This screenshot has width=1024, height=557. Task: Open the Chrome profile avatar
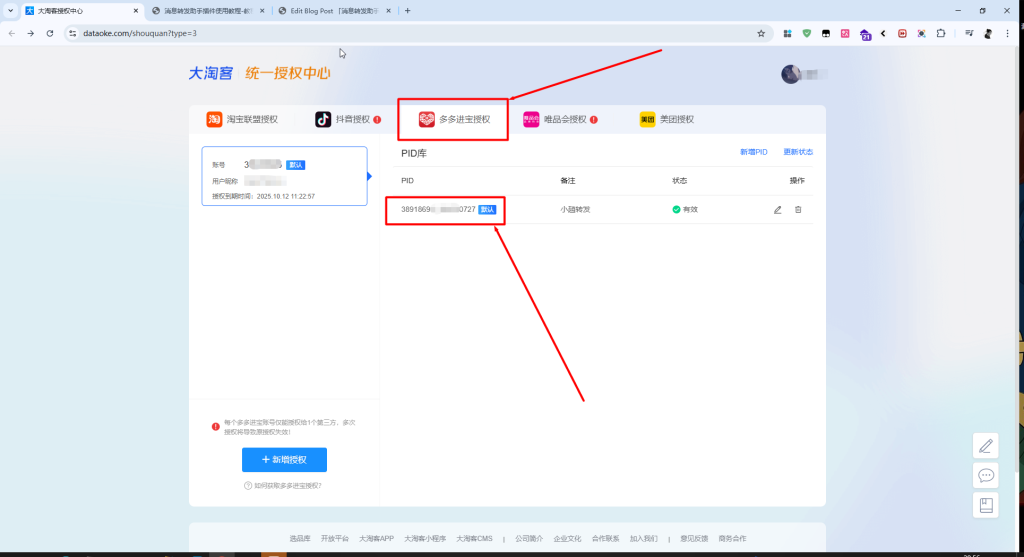click(x=988, y=33)
